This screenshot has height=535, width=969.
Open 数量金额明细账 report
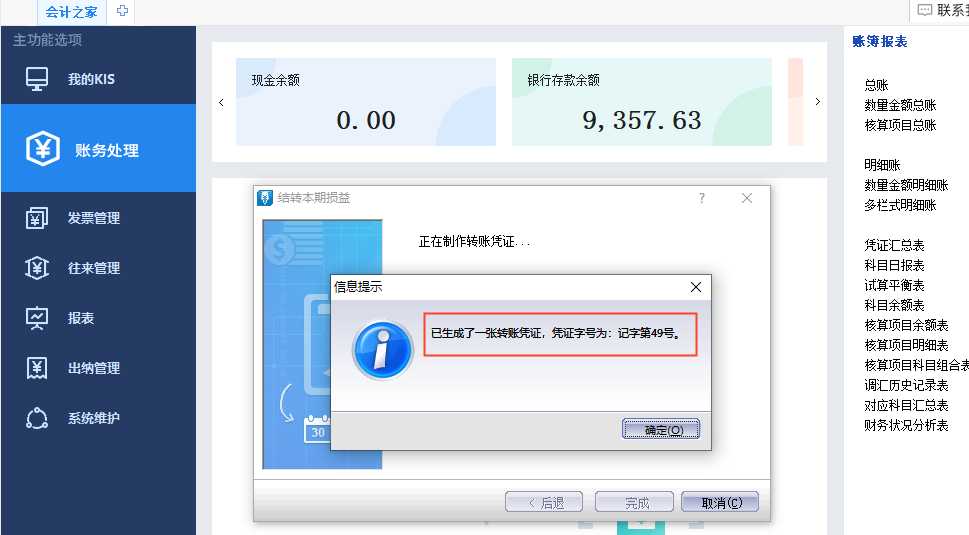[906, 185]
